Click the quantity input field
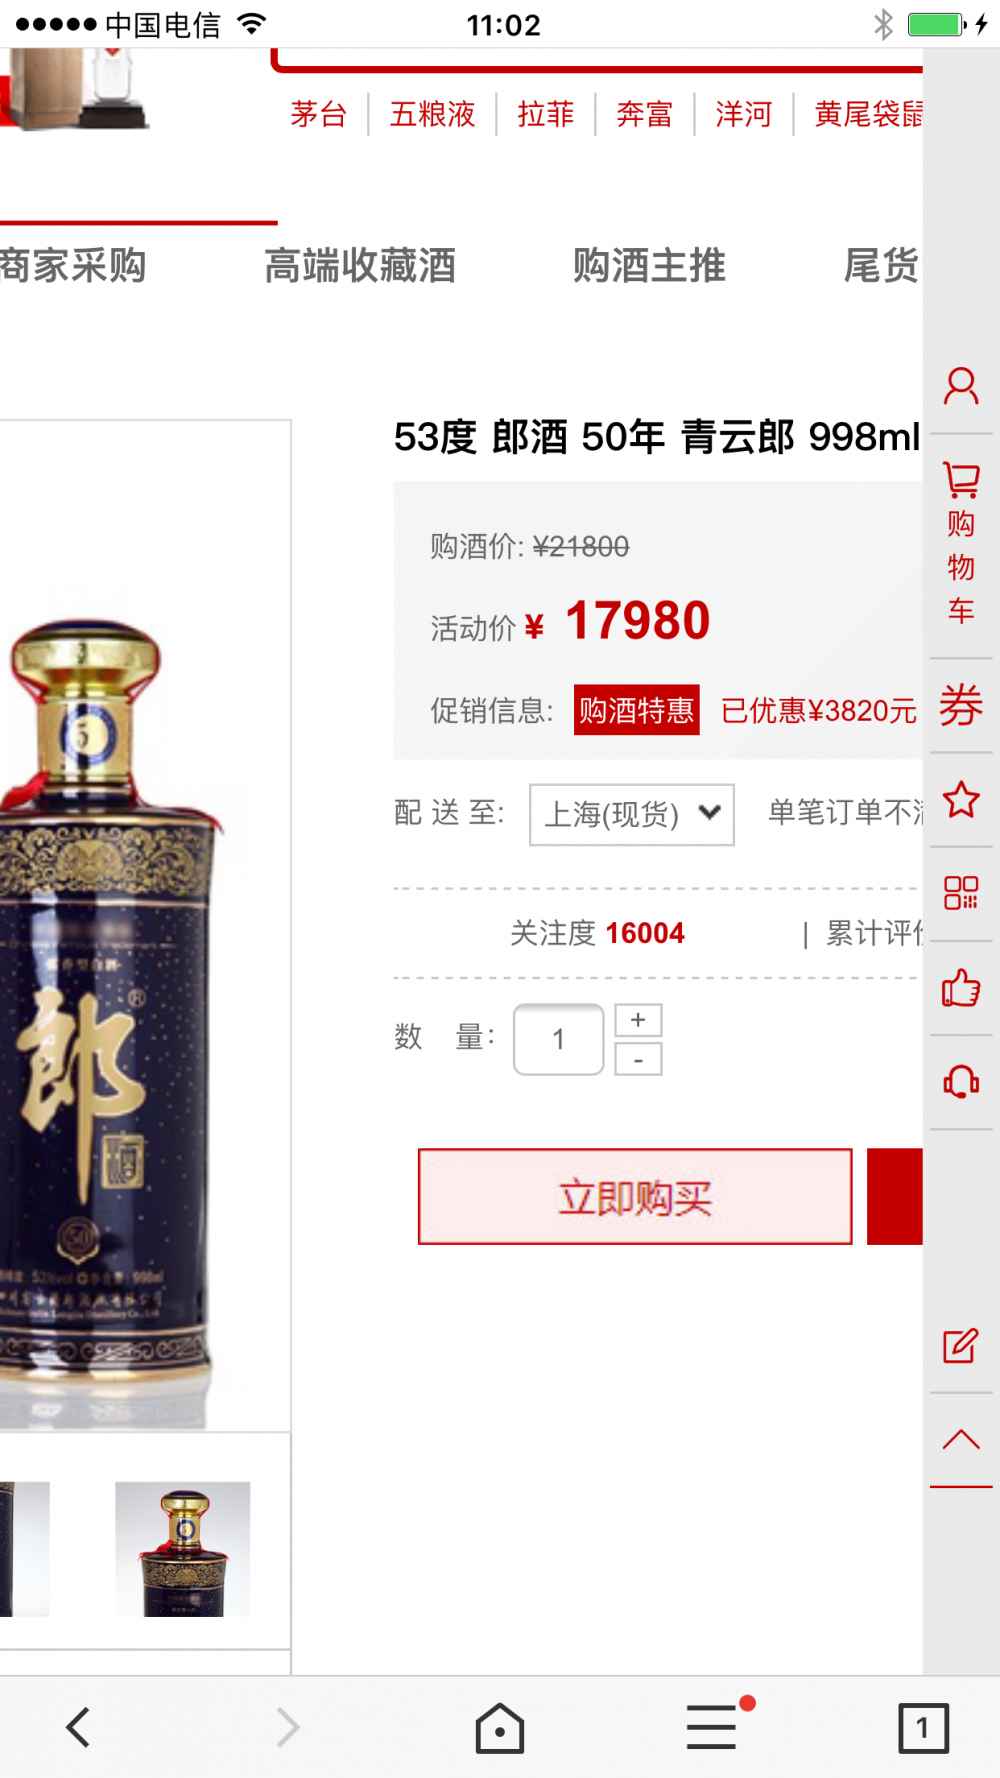This screenshot has height=1778, width=1000. (x=558, y=1040)
